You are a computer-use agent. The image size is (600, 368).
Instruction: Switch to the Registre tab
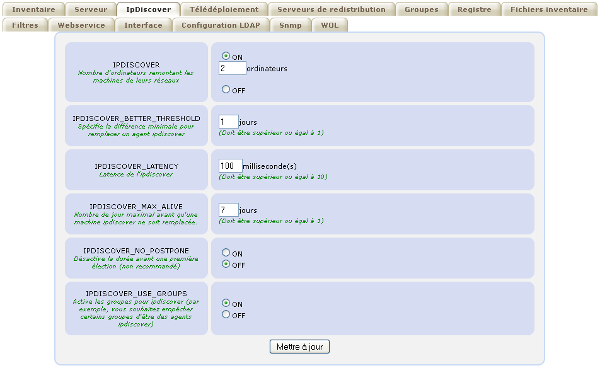pyautogui.click(x=474, y=10)
